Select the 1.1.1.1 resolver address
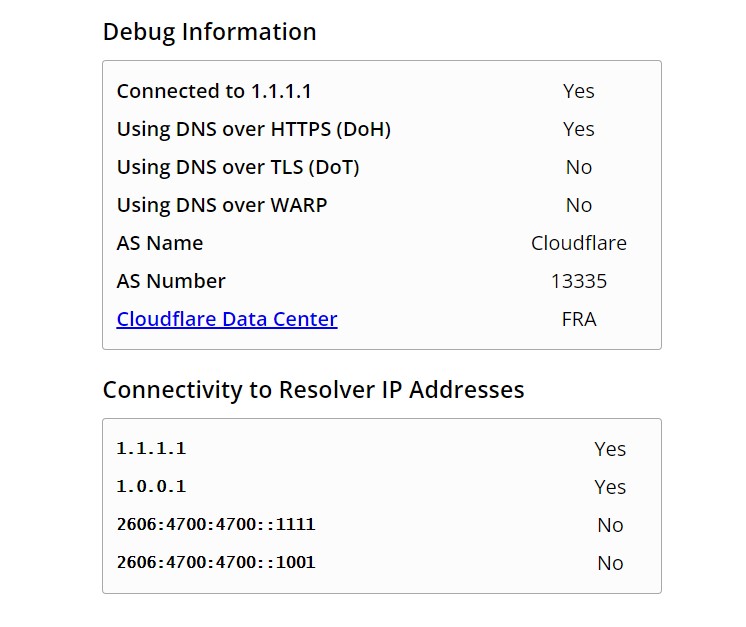The image size is (746, 627). 151,449
